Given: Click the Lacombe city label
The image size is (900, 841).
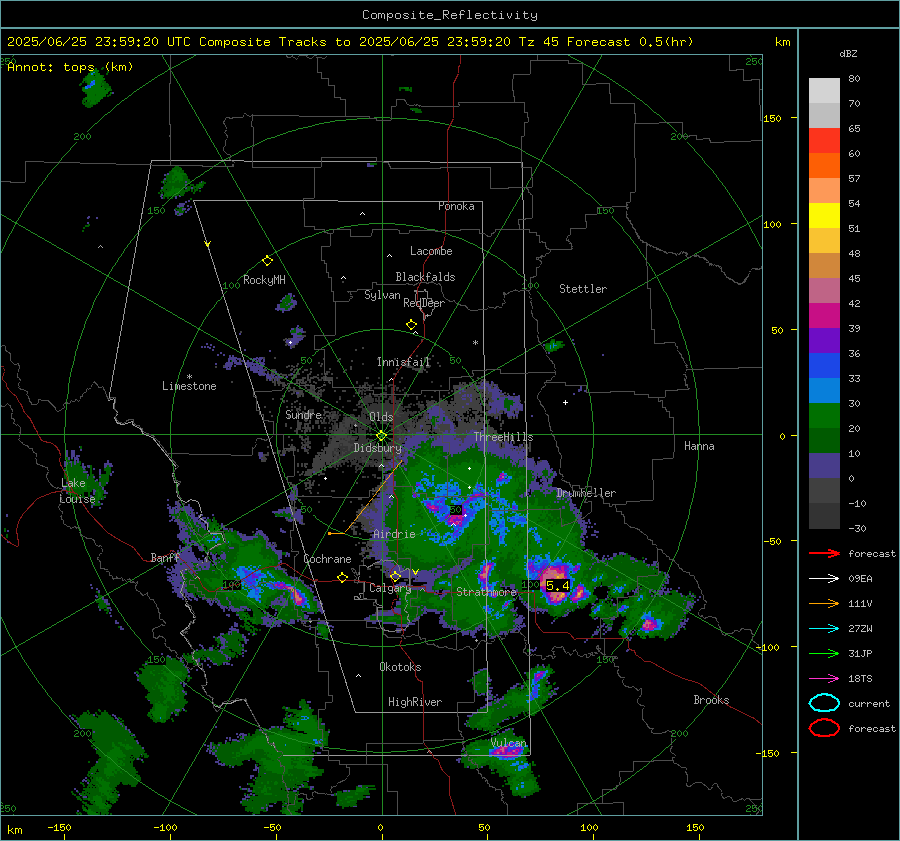Looking at the screenshot, I should (x=431, y=251).
